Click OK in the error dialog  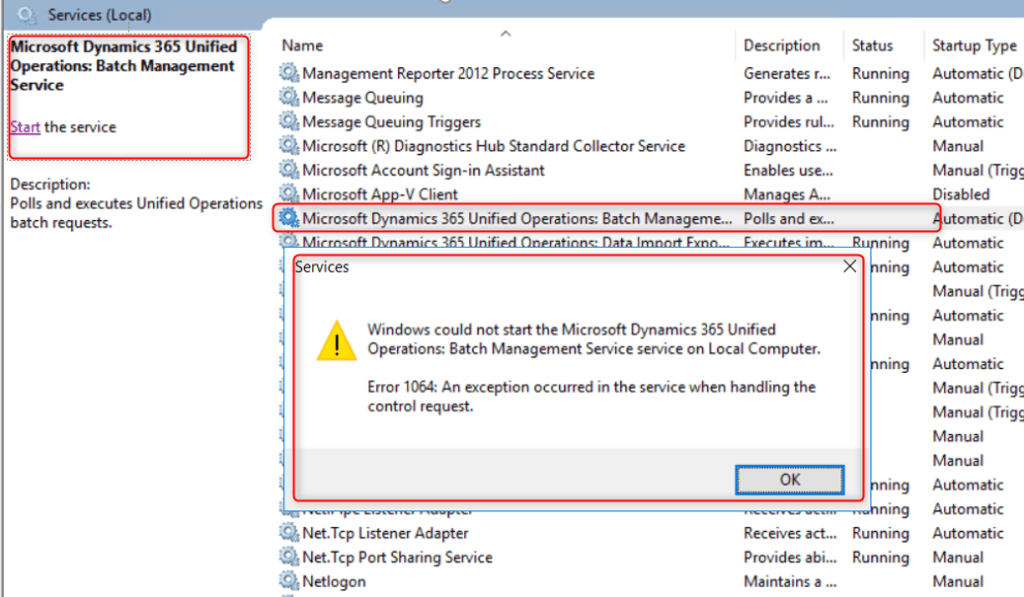coord(790,479)
